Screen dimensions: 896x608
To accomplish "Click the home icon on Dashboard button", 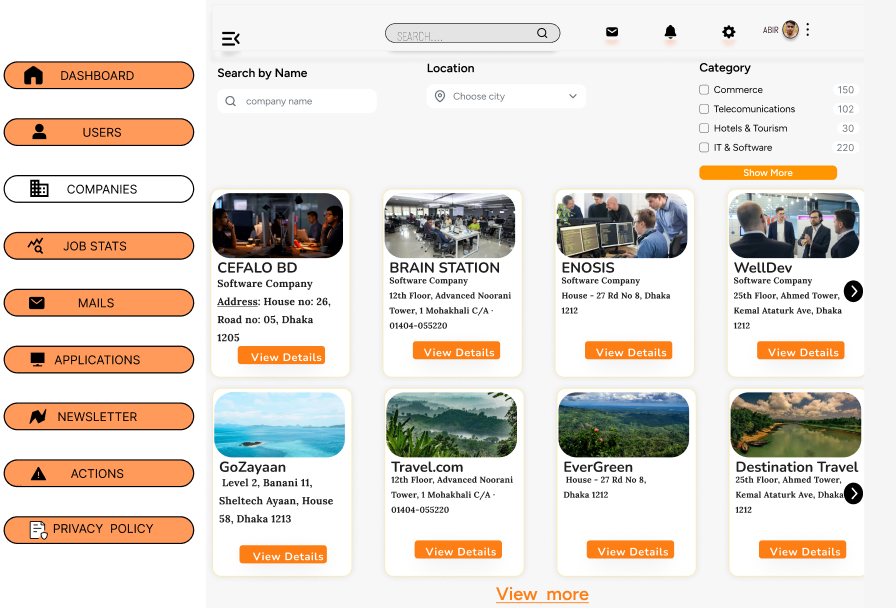I will (34, 75).
